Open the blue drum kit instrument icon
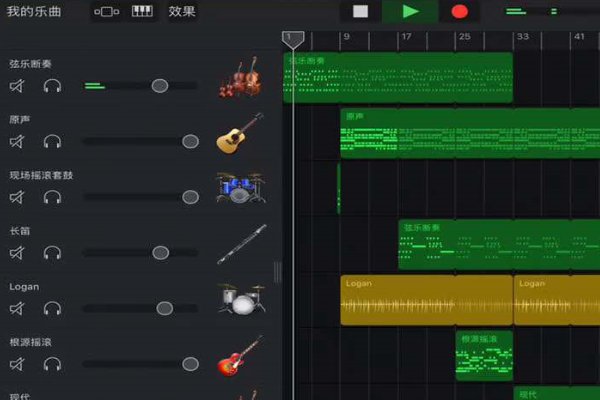Viewport: 600px width, 400px height. pos(239,188)
